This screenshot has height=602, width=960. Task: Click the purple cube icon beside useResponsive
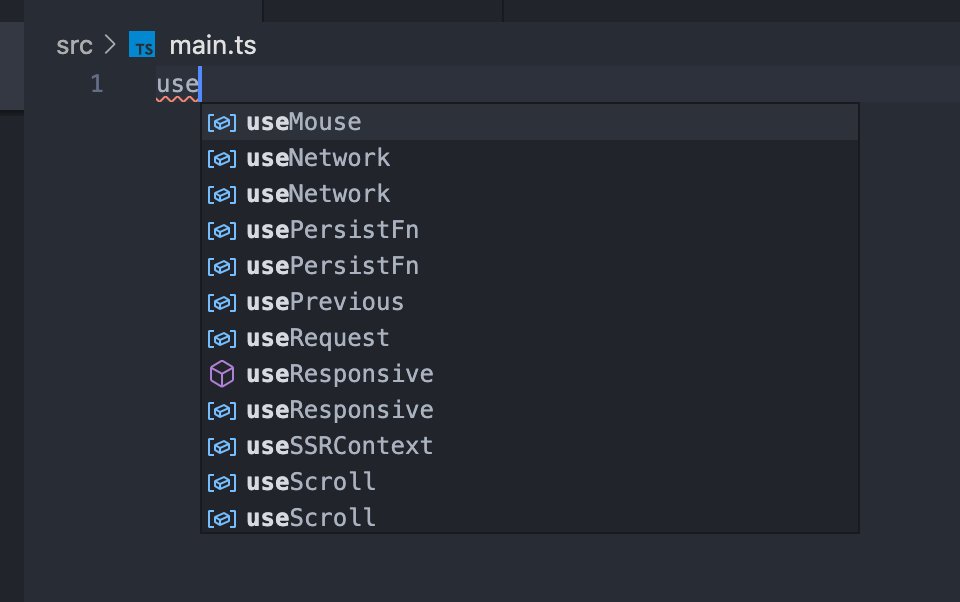point(221,373)
